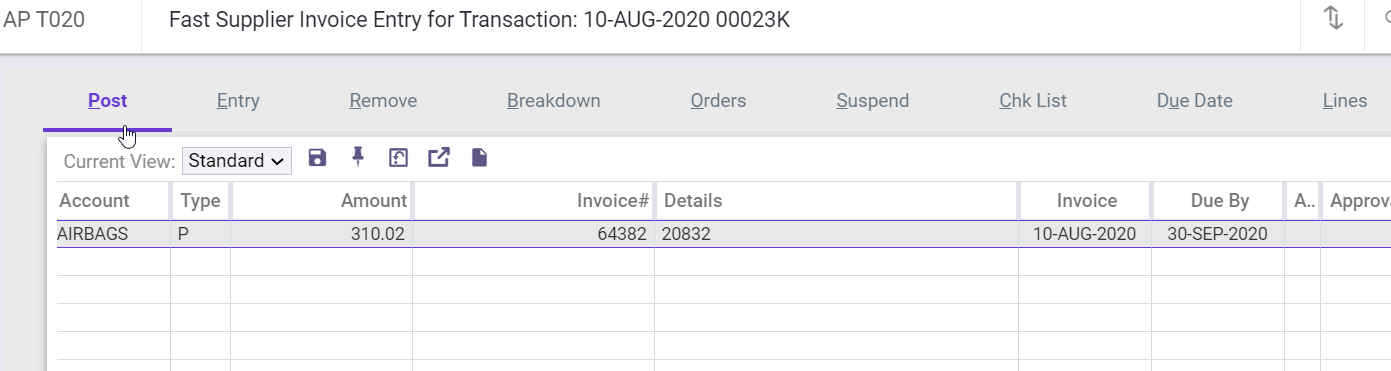
Task: Open the Orders tab
Action: click(x=718, y=101)
